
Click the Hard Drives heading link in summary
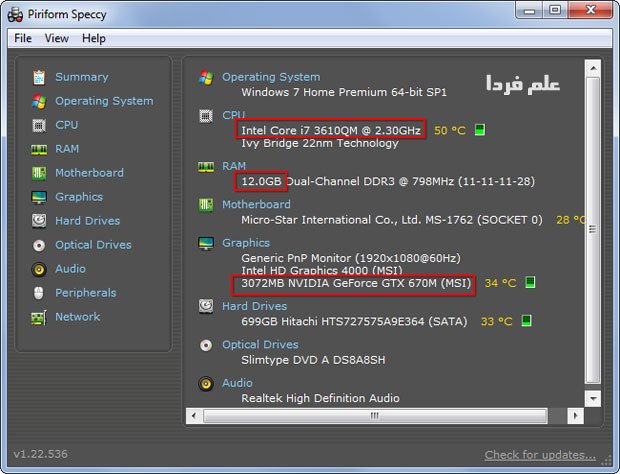254,306
